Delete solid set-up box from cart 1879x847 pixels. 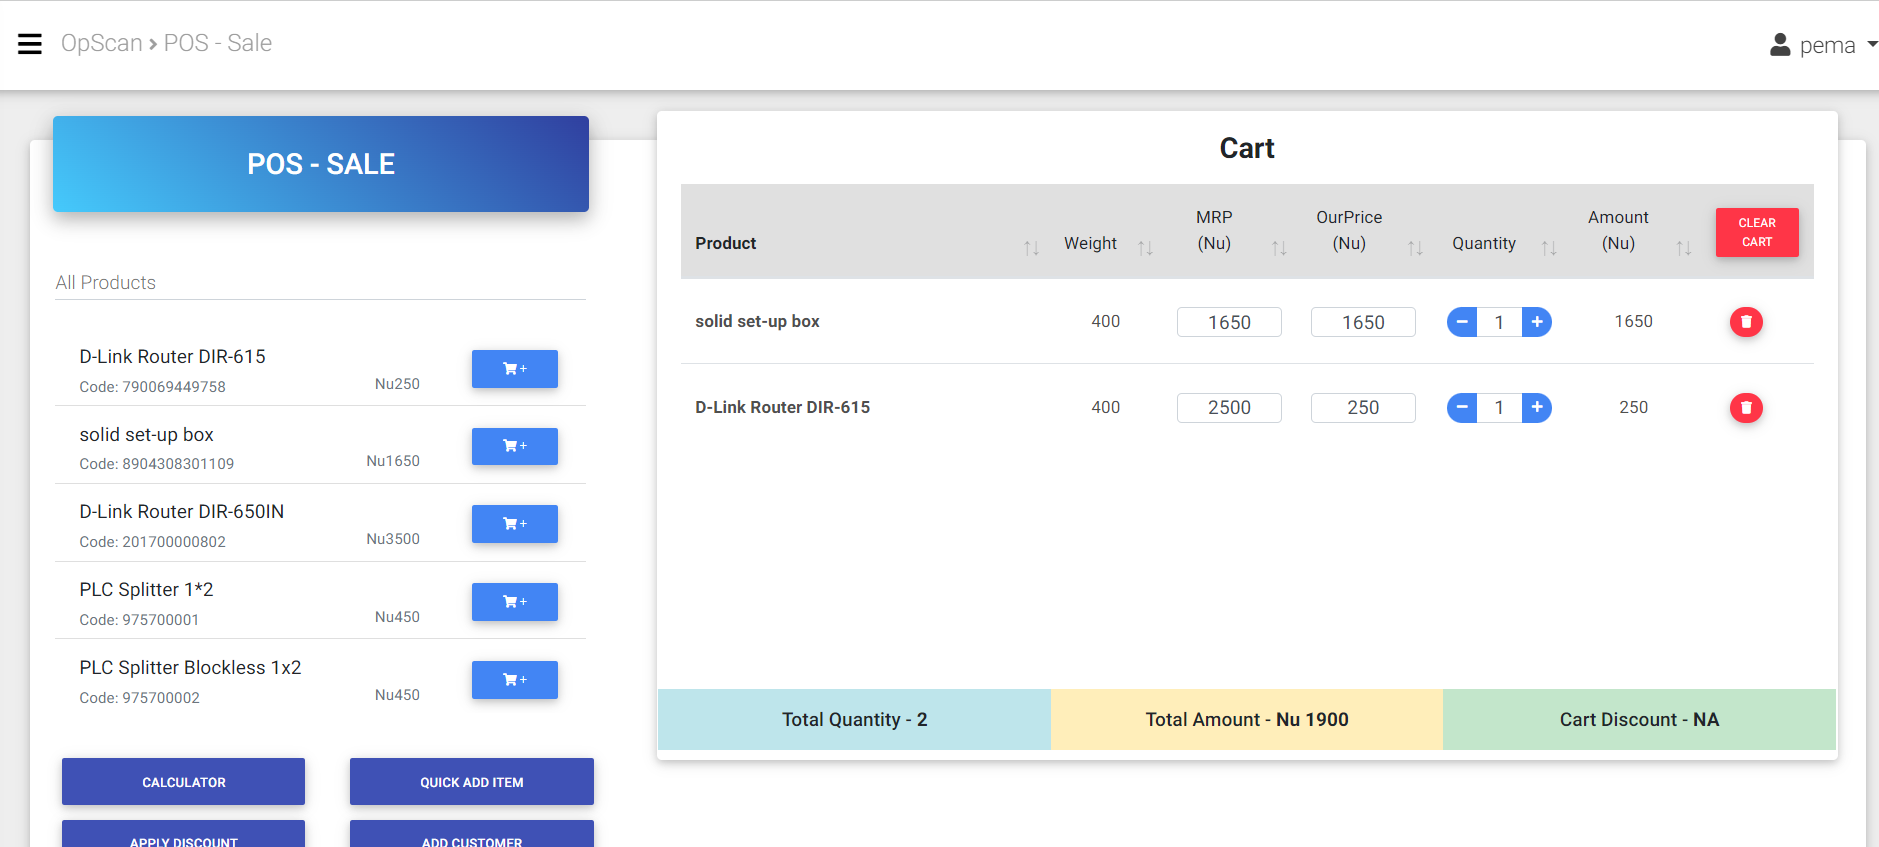1746,322
